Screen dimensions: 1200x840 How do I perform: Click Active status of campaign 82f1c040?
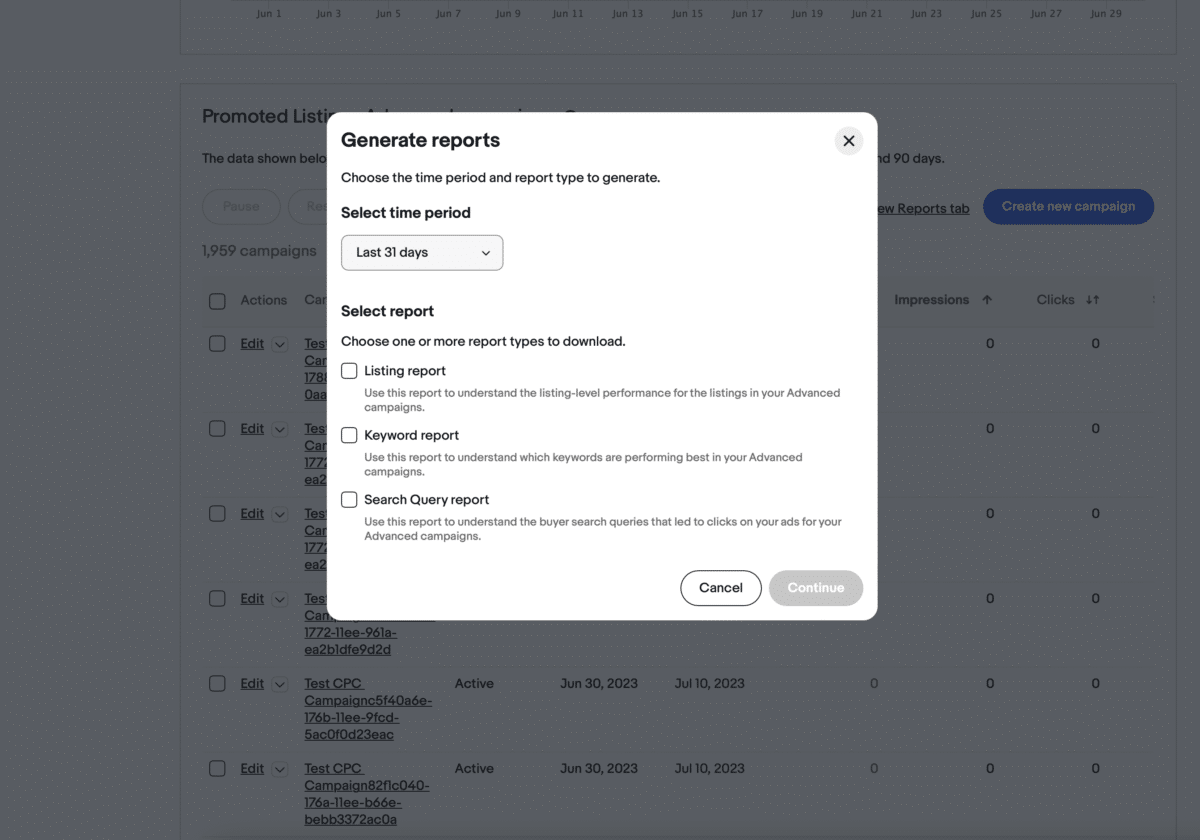[474, 769]
